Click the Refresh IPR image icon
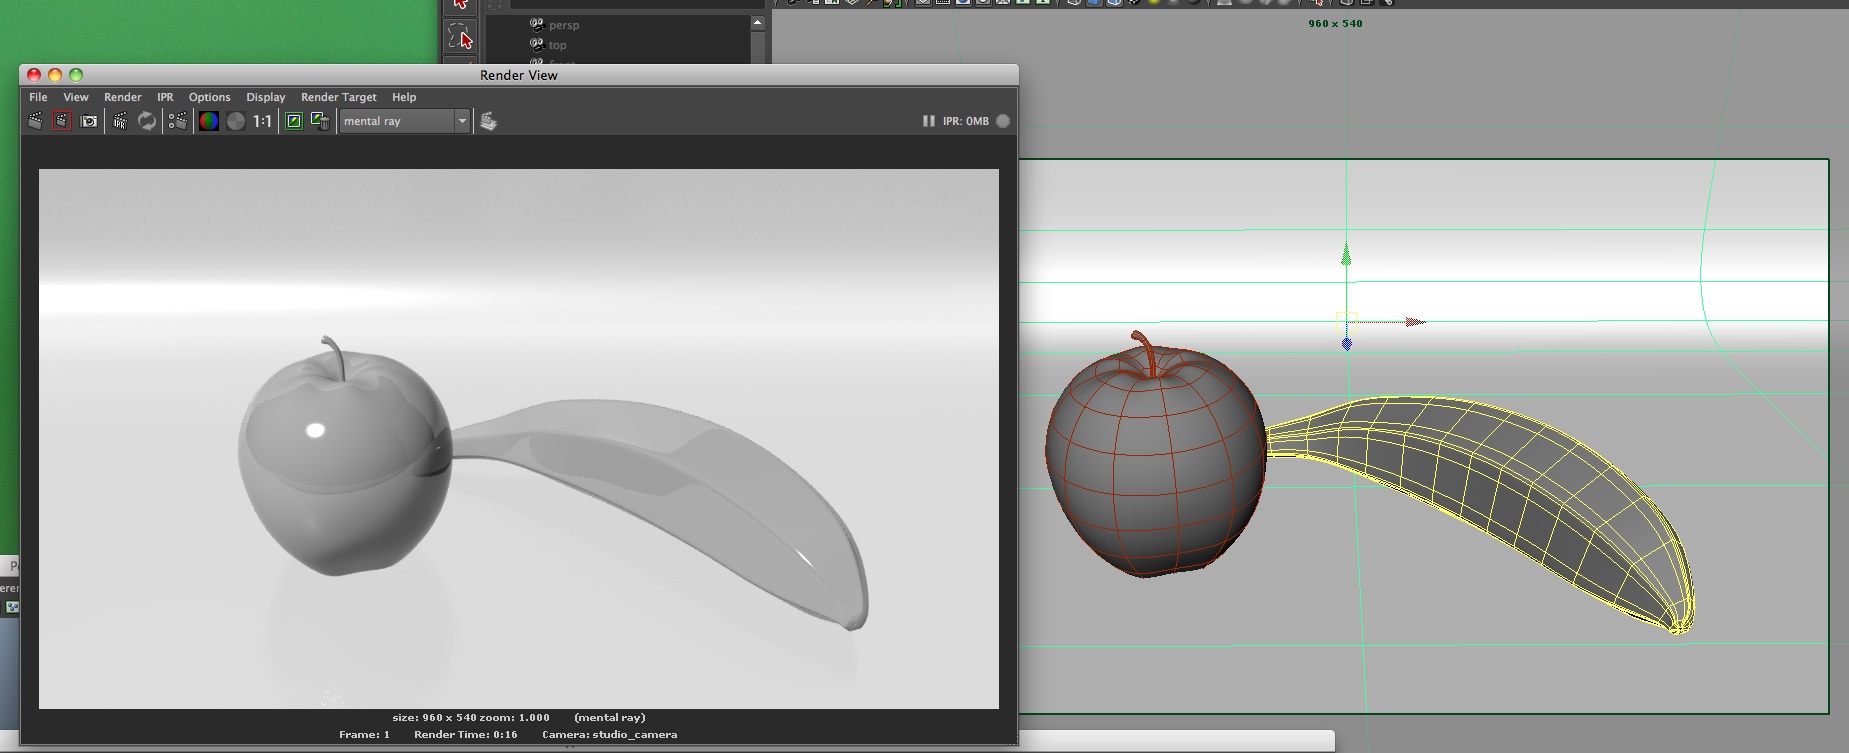Viewport: 1849px width, 753px height. click(147, 121)
